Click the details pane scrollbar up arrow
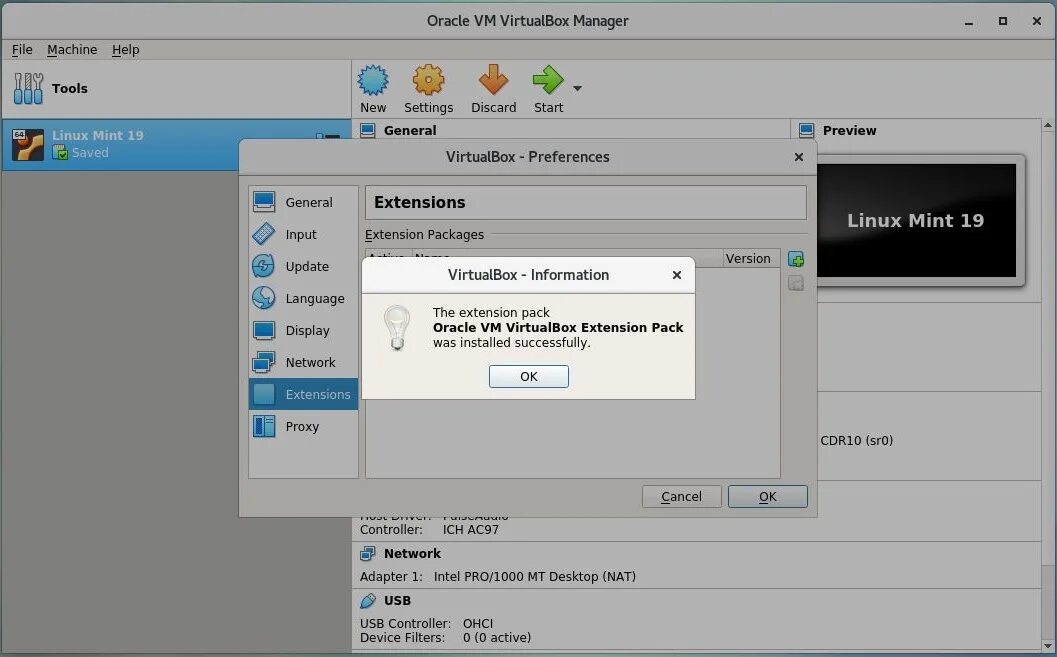Image resolution: width=1057 pixels, height=657 pixels. point(1048,126)
